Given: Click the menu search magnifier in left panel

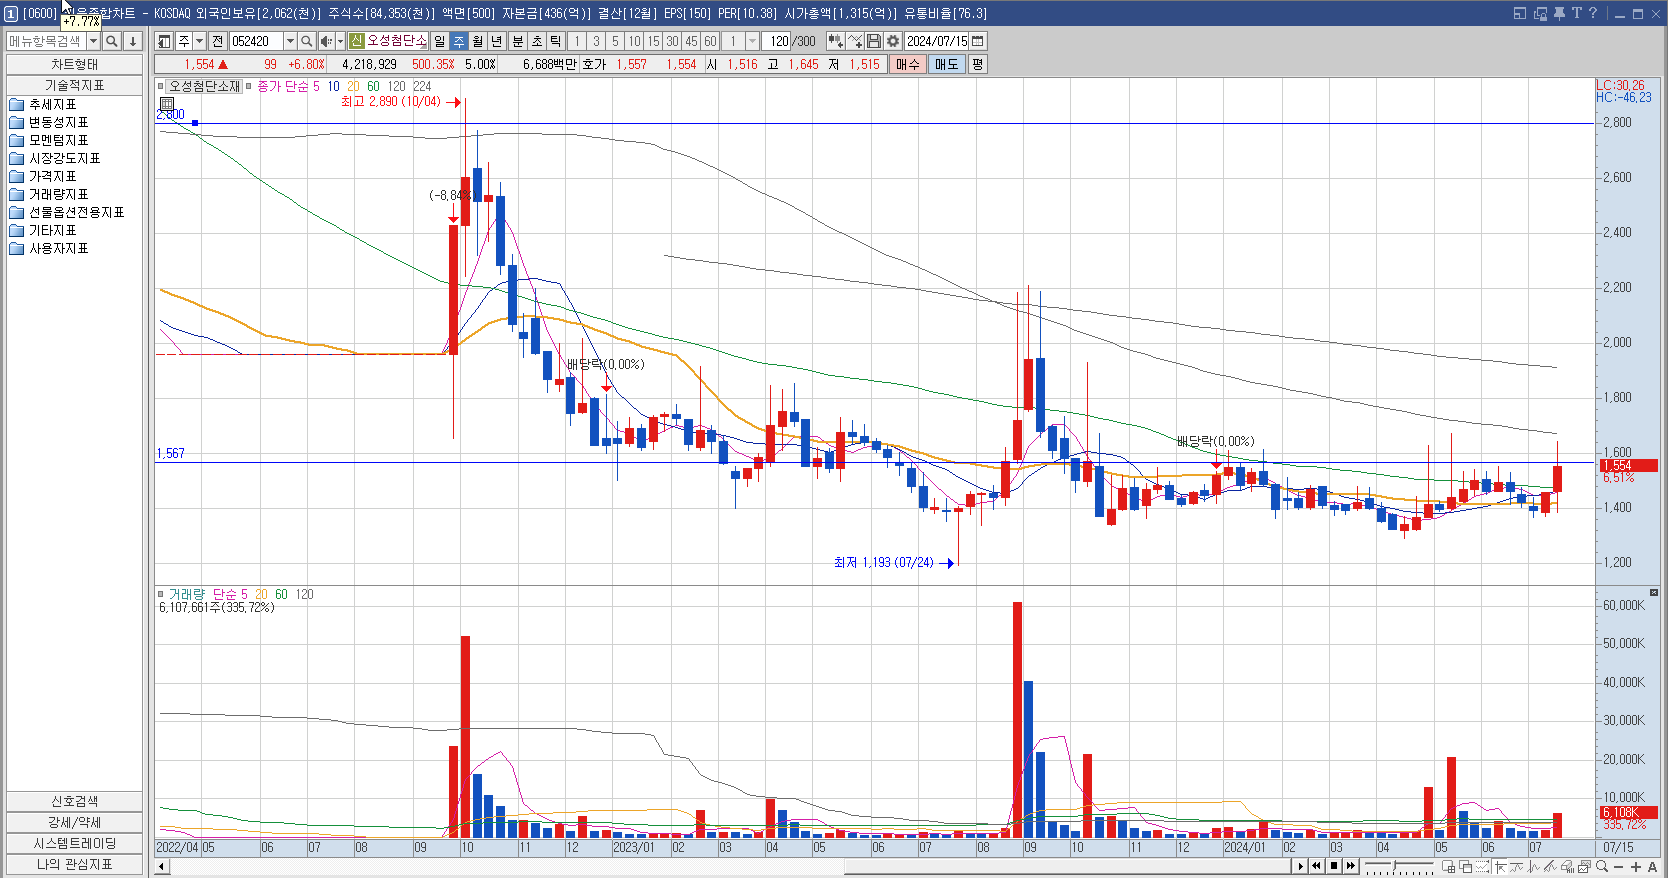Looking at the screenshot, I should (112, 41).
